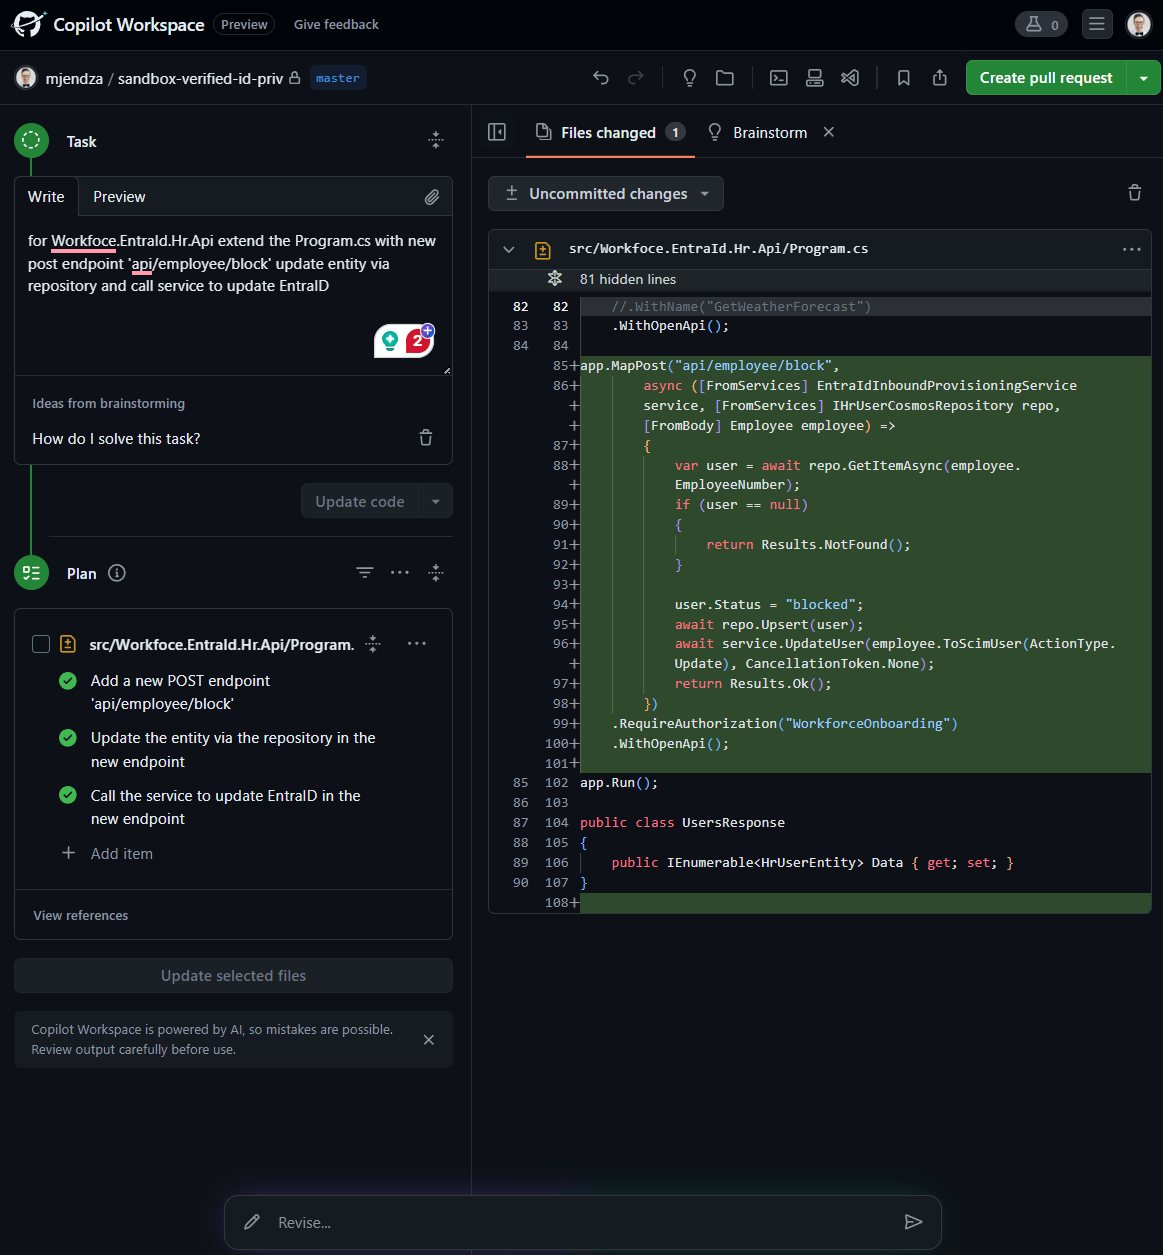Toggle the sidebar panel icon beside Files changed
The image size is (1163, 1255).
497,132
